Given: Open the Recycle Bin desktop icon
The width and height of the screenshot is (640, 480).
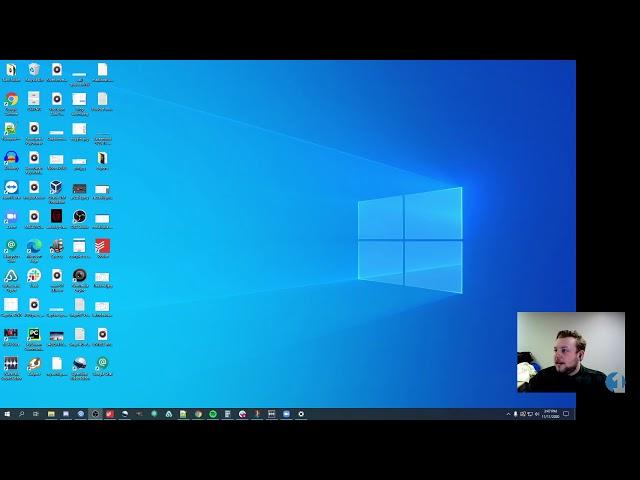Looking at the screenshot, I should tap(34, 70).
